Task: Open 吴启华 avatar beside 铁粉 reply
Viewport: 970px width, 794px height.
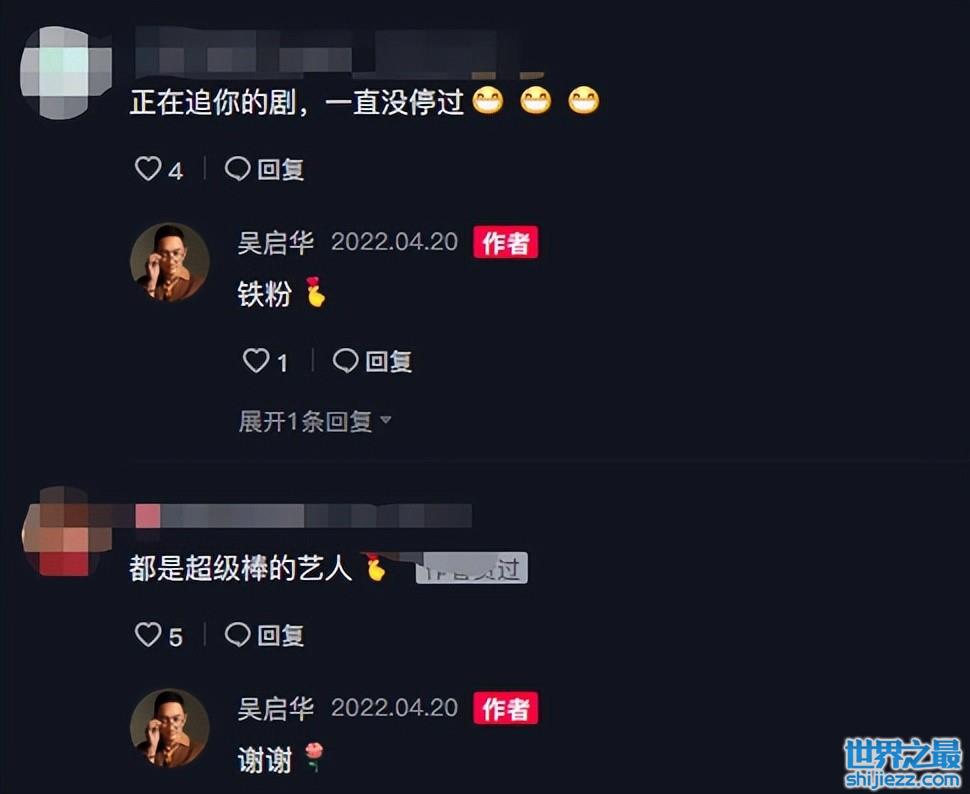Action: pos(170,262)
